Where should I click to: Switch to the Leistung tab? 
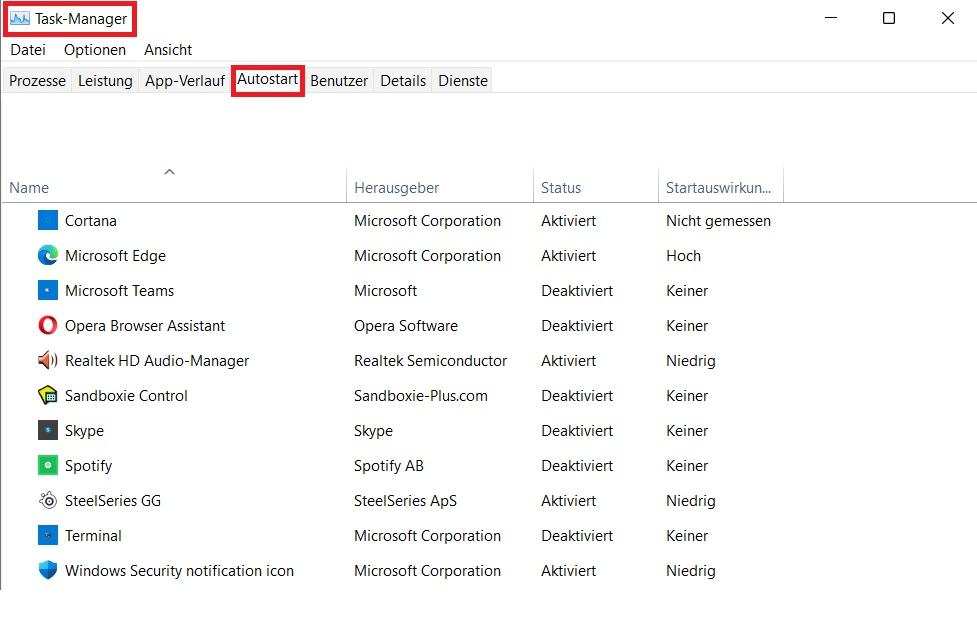[x=105, y=81]
